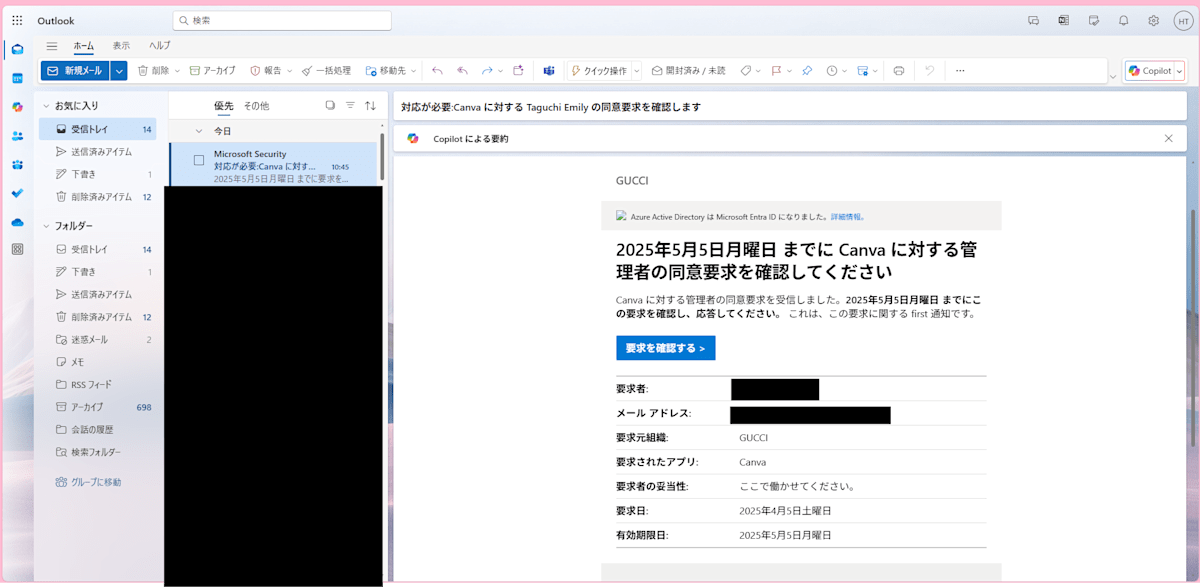
Task: Toggle the hamburger navigation pane button
Action: (x=52, y=46)
